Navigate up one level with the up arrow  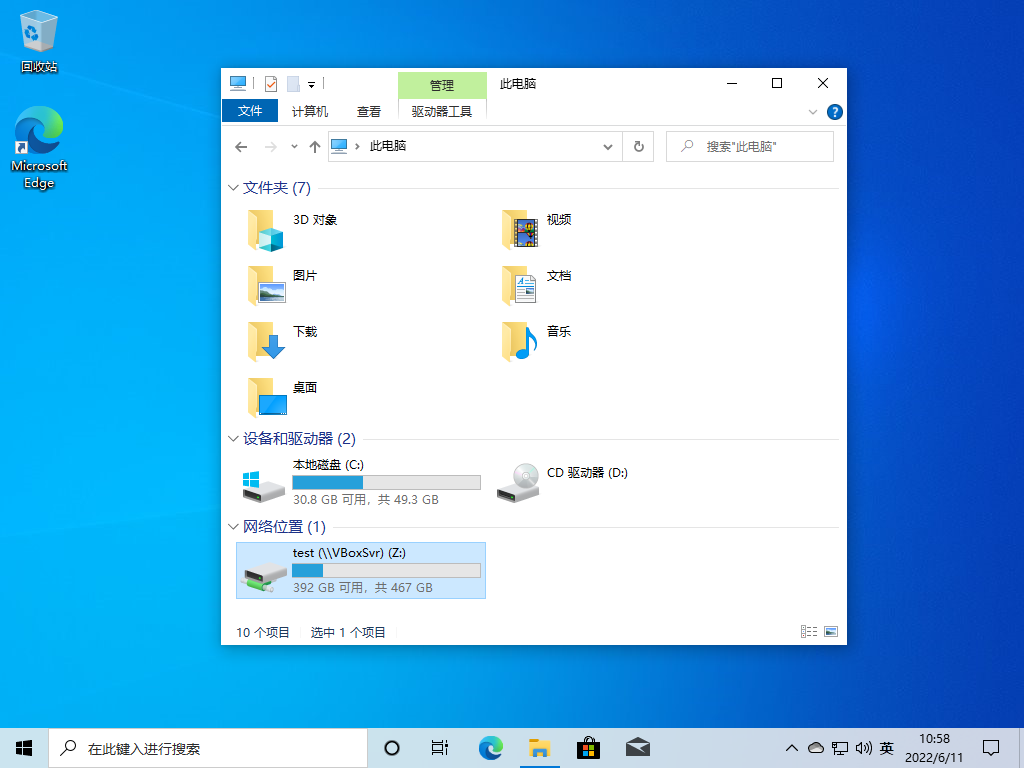pyautogui.click(x=315, y=146)
